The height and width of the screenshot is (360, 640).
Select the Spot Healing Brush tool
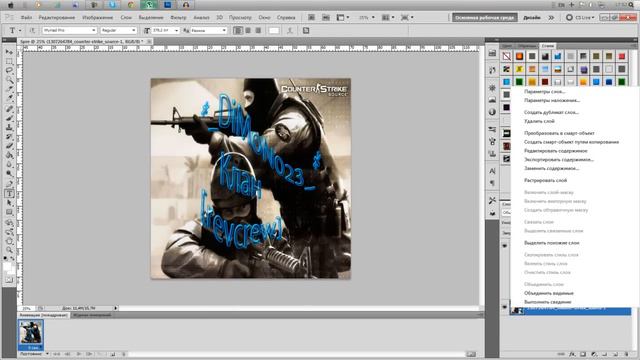click(9, 109)
